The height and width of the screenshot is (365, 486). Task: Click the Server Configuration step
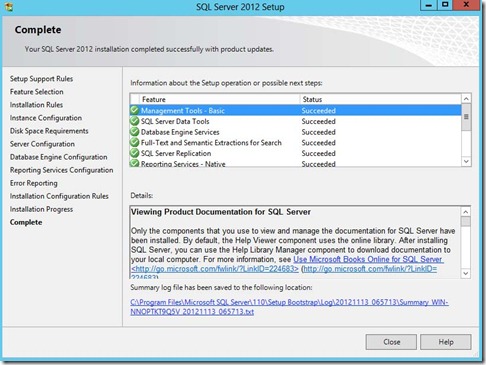42,144
